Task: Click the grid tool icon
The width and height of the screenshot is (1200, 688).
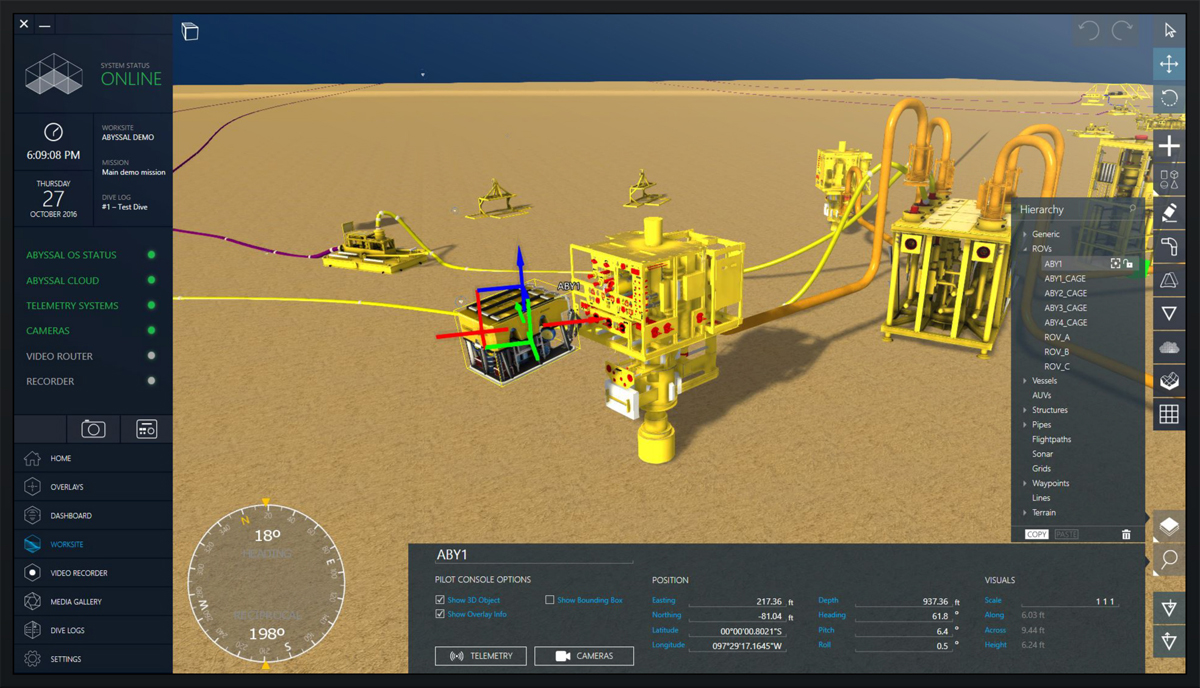Action: pos(1169,413)
